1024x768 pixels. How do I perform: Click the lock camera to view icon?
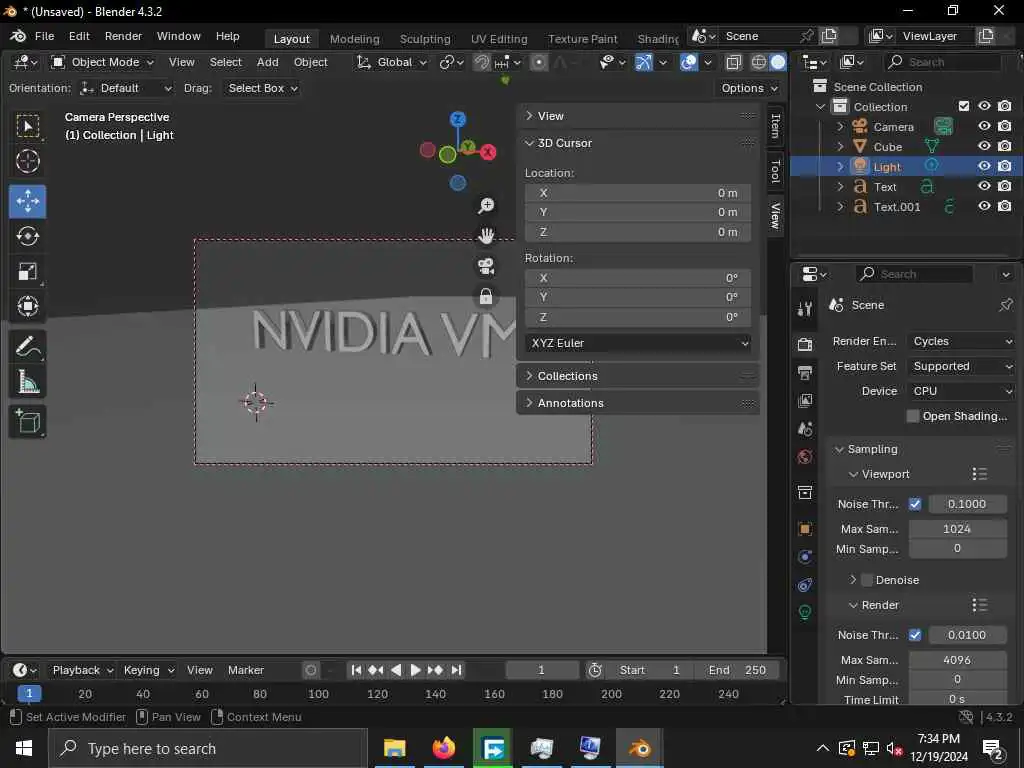(486, 296)
